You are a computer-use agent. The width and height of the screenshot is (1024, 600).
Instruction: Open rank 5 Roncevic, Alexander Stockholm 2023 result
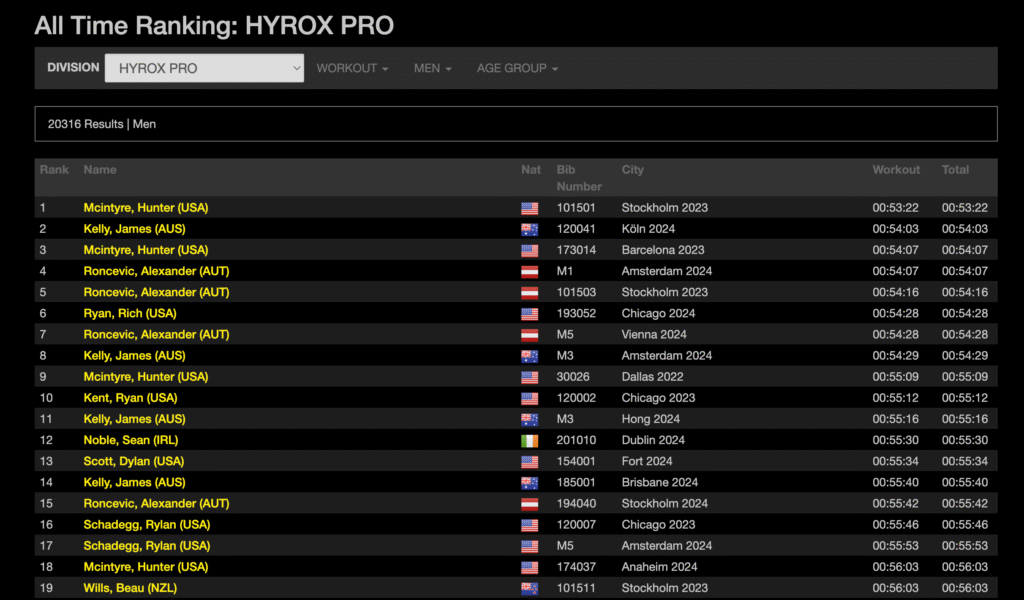coord(156,292)
